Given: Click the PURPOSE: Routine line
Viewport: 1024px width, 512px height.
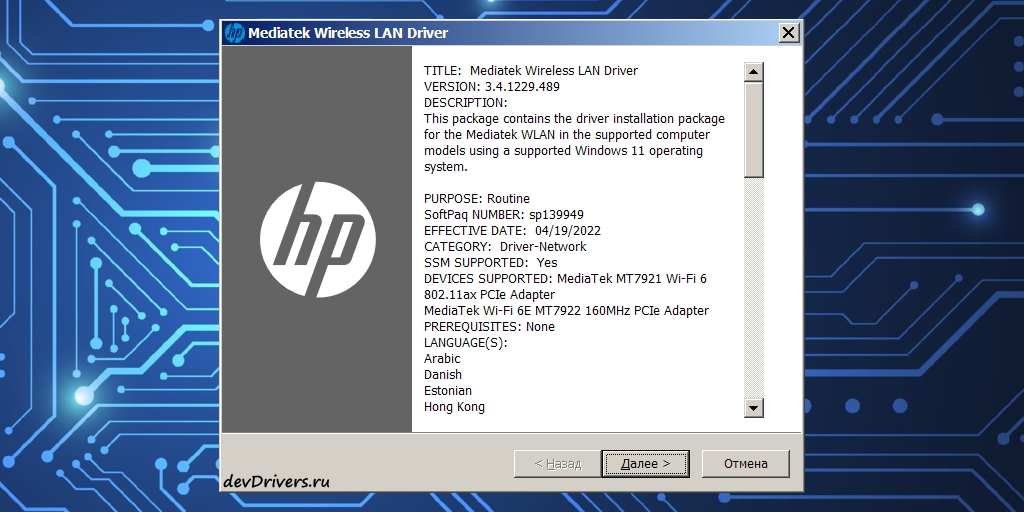Looking at the screenshot, I should (477, 199).
